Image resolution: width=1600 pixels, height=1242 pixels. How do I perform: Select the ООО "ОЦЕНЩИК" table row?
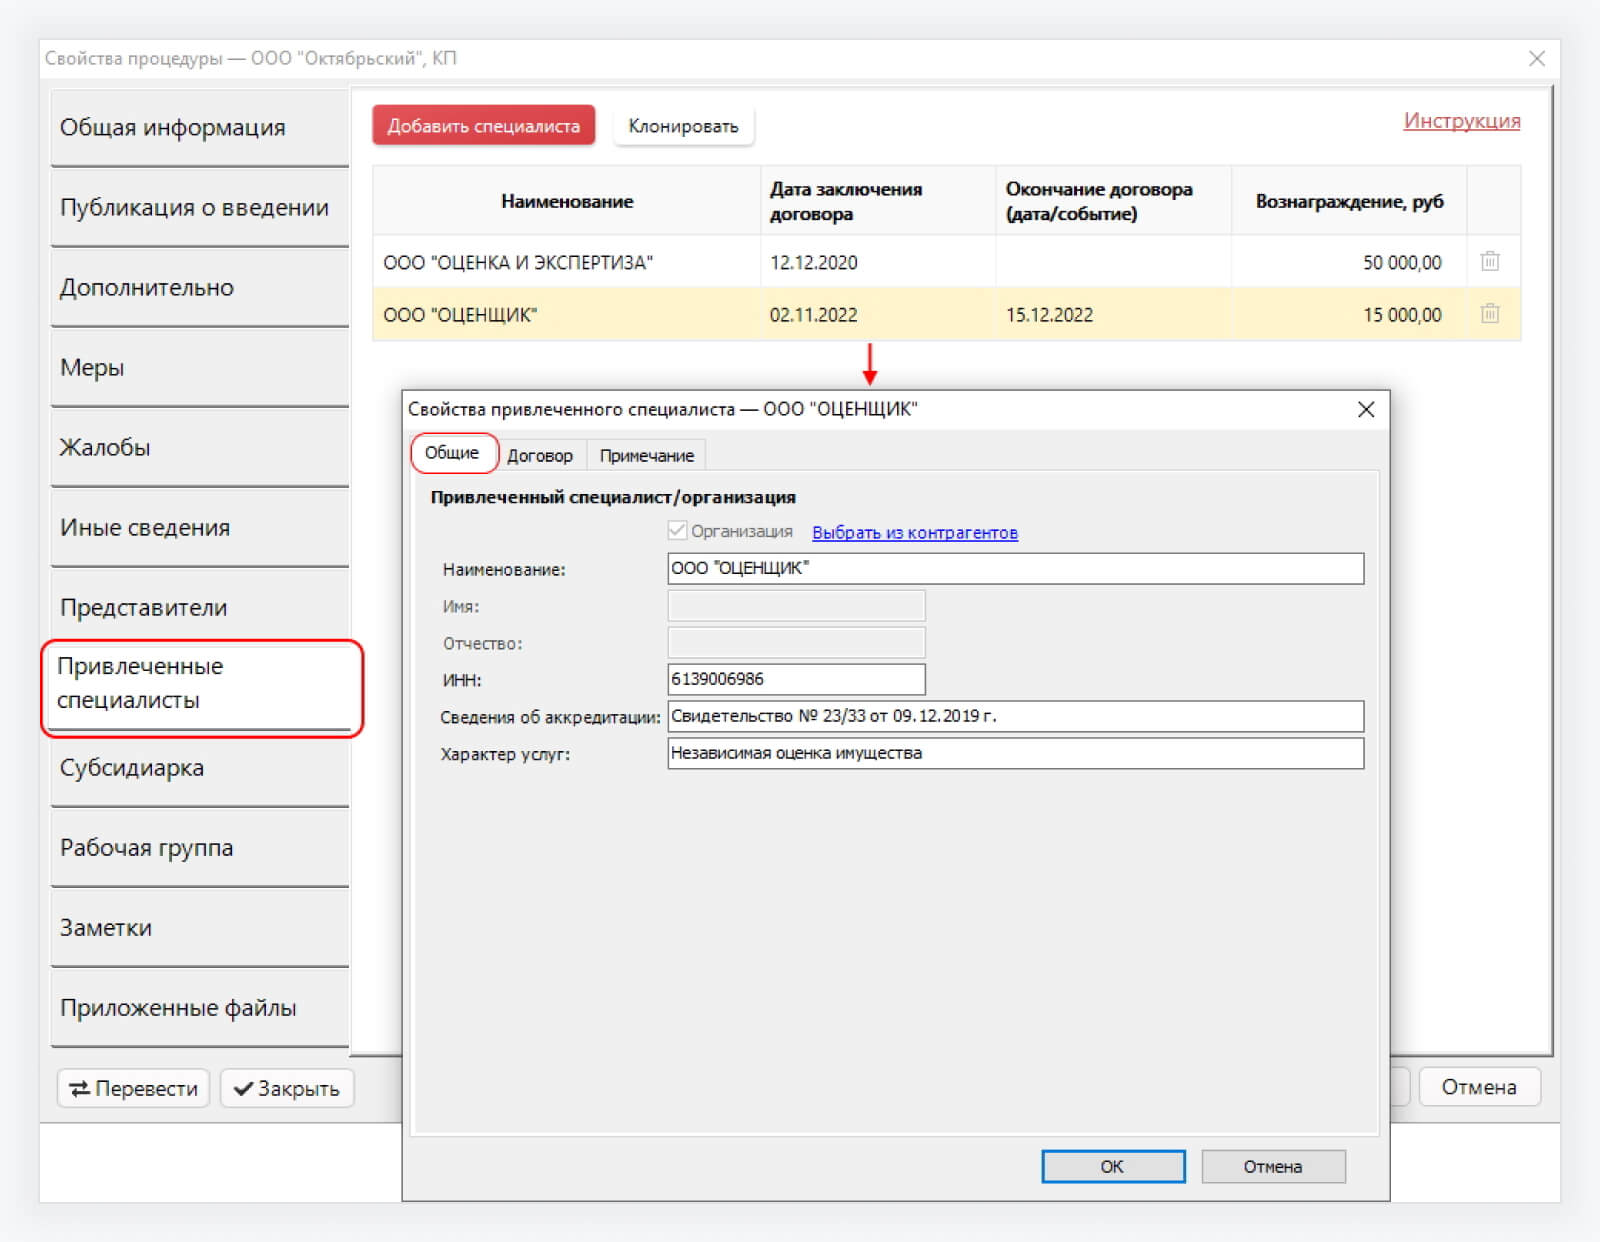pyautogui.click(x=946, y=314)
